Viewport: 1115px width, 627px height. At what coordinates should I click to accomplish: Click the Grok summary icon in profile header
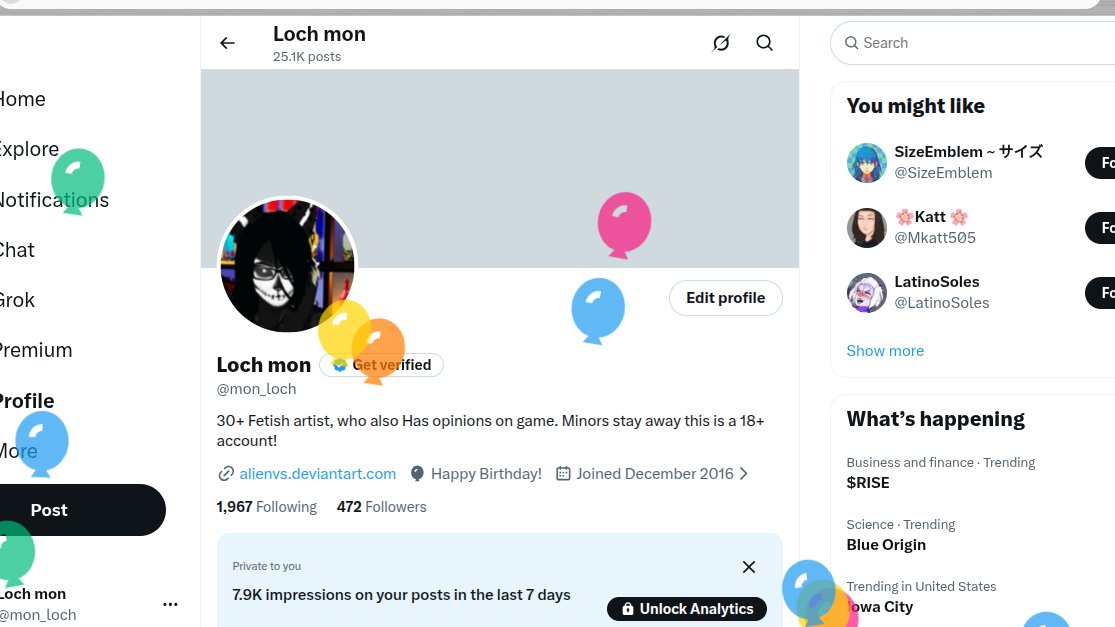[x=721, y=43]
